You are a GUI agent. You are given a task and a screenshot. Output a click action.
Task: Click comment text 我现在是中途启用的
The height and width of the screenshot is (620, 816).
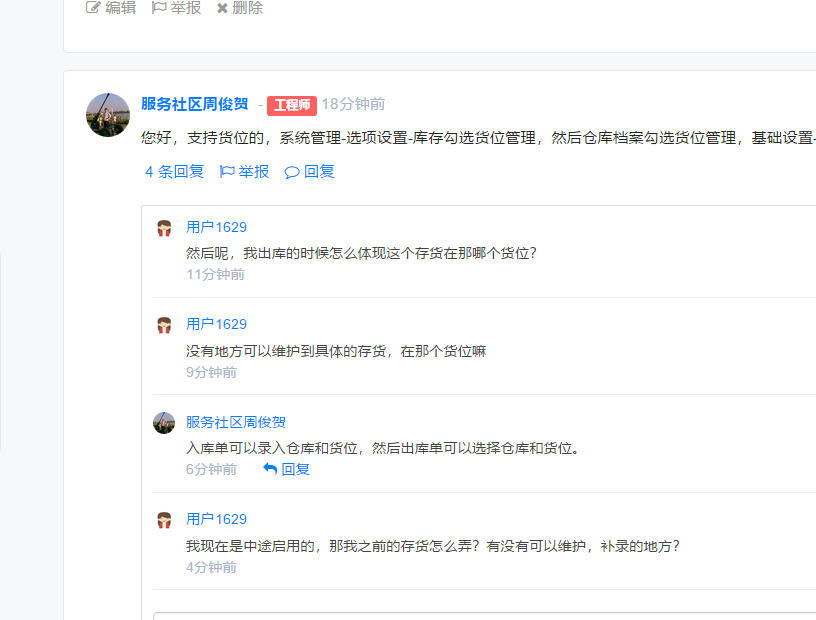click(433, 546)
